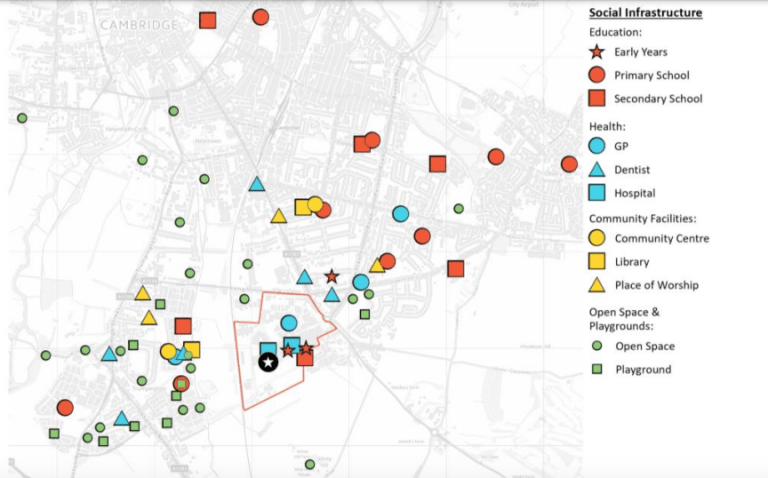Select the Primary School legend circle

[x=597, y=75]
